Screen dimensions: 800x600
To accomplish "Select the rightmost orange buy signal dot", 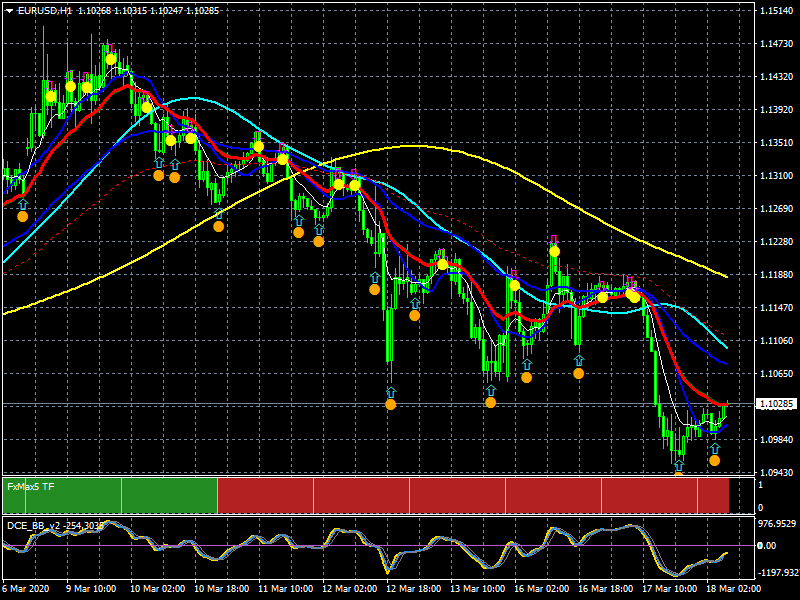I will [x=714, y=461].
